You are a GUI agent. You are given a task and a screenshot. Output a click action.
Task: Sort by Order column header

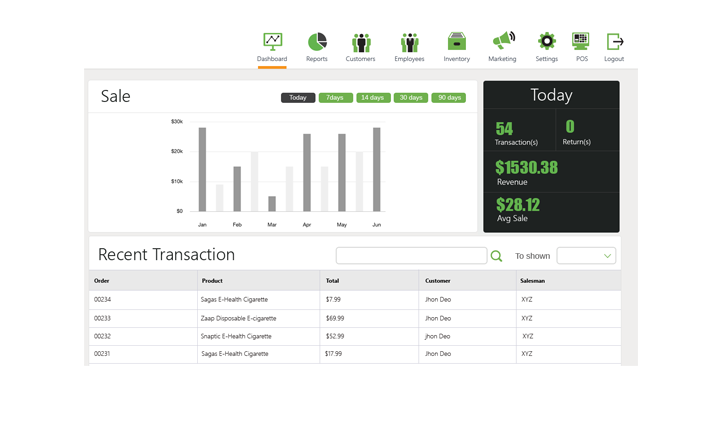102,281
